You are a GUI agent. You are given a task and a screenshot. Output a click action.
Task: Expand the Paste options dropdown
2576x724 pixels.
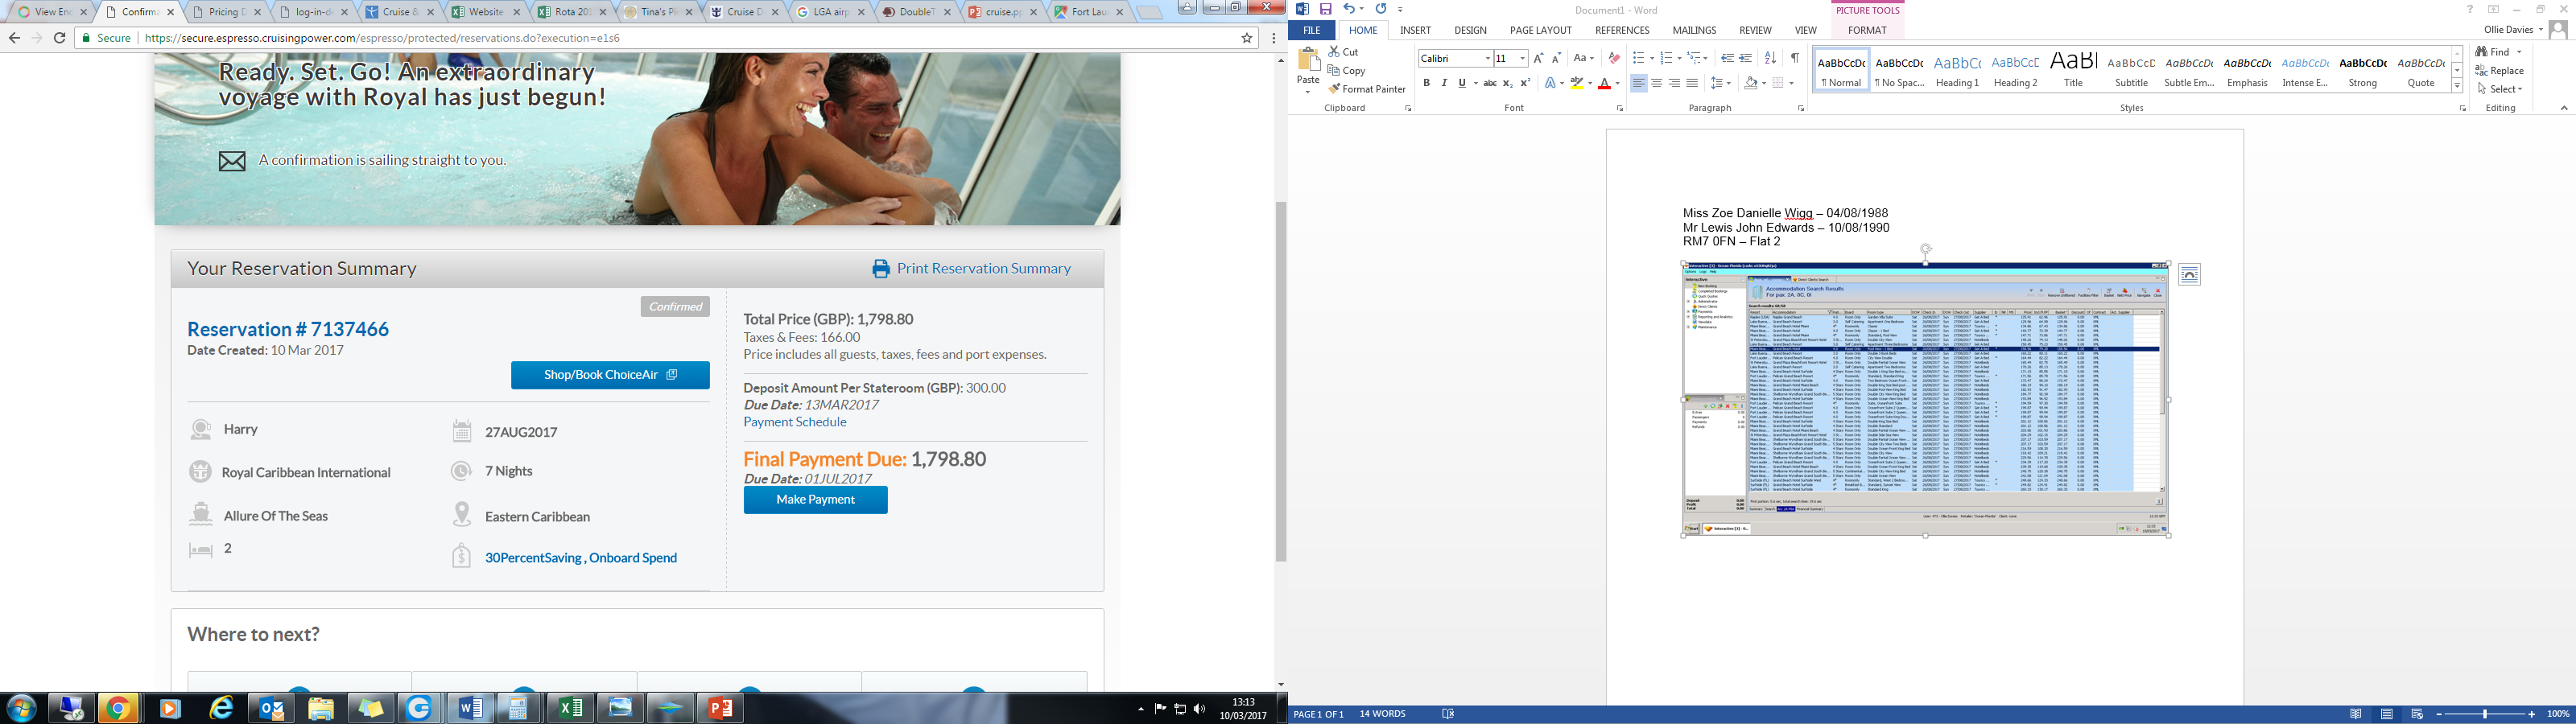coord(1308,92)
